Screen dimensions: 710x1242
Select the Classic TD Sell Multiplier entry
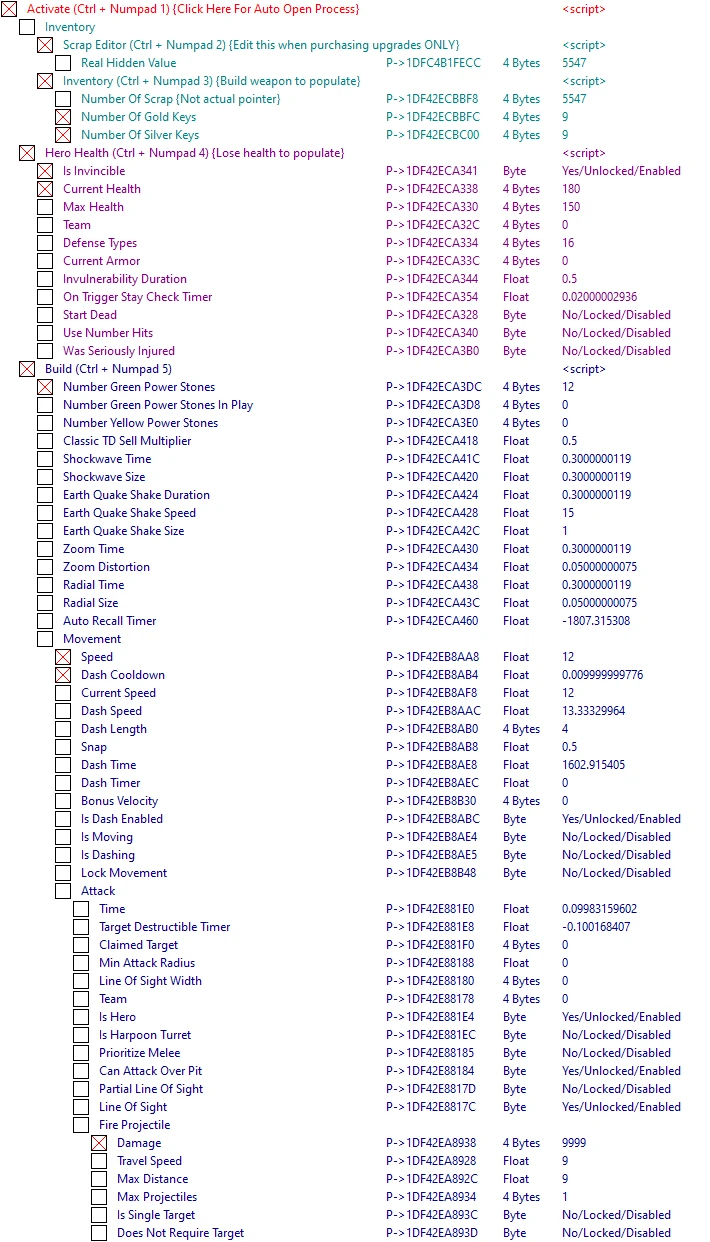[x=127, y=441]
